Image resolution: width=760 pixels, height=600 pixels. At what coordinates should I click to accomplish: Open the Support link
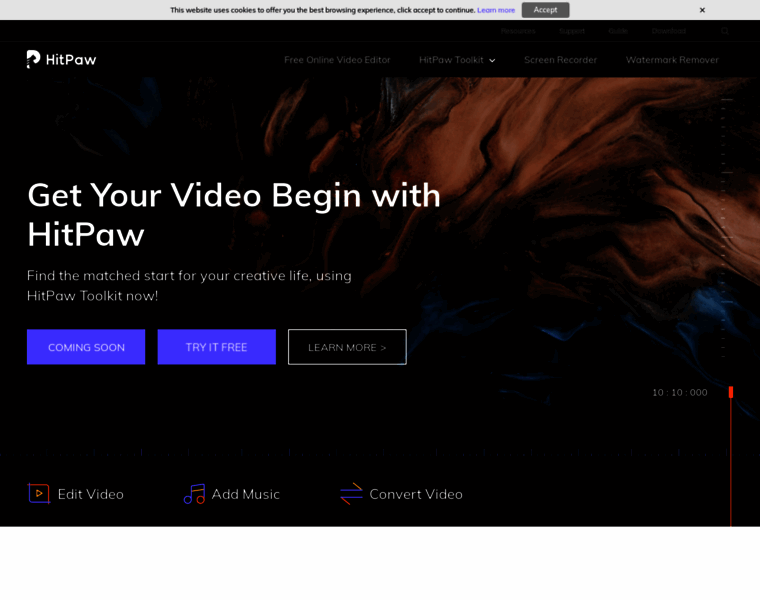[572, 31]
